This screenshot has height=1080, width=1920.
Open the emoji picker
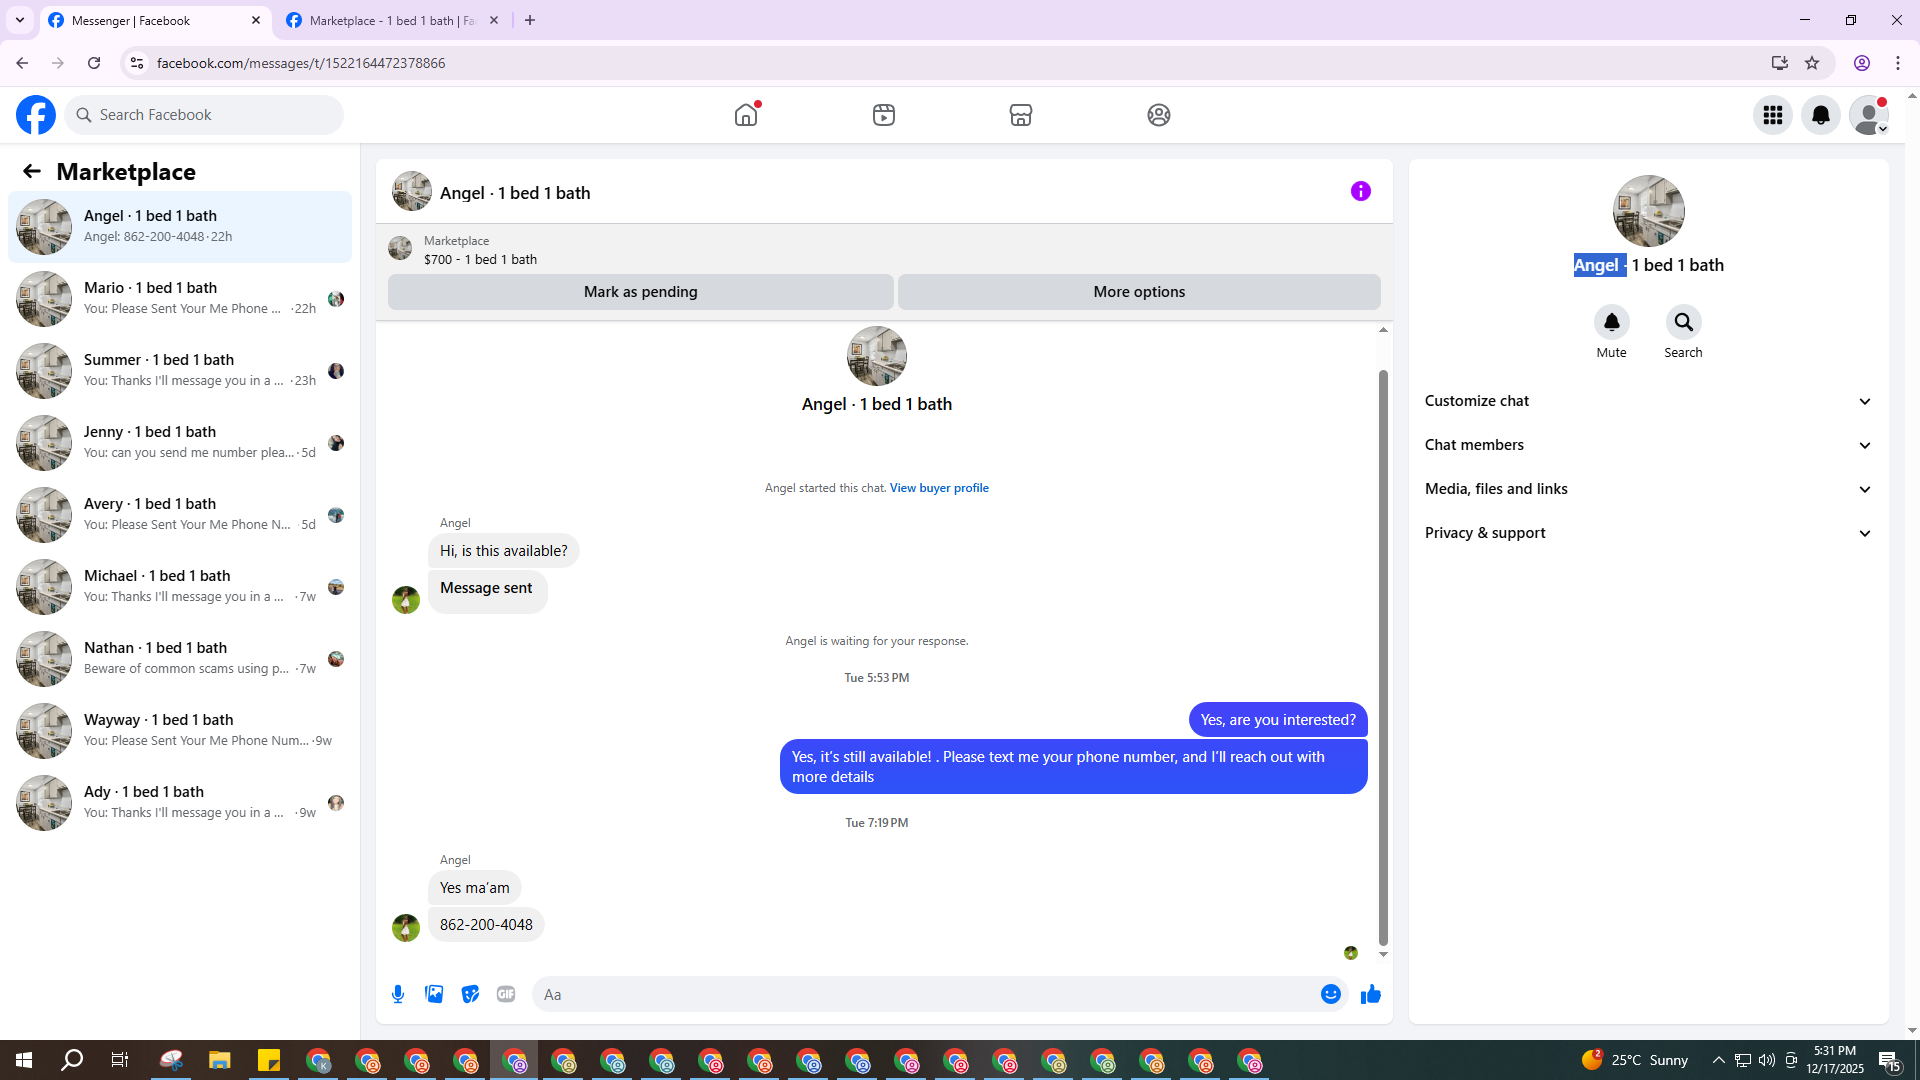click(x=1330, y=994)
